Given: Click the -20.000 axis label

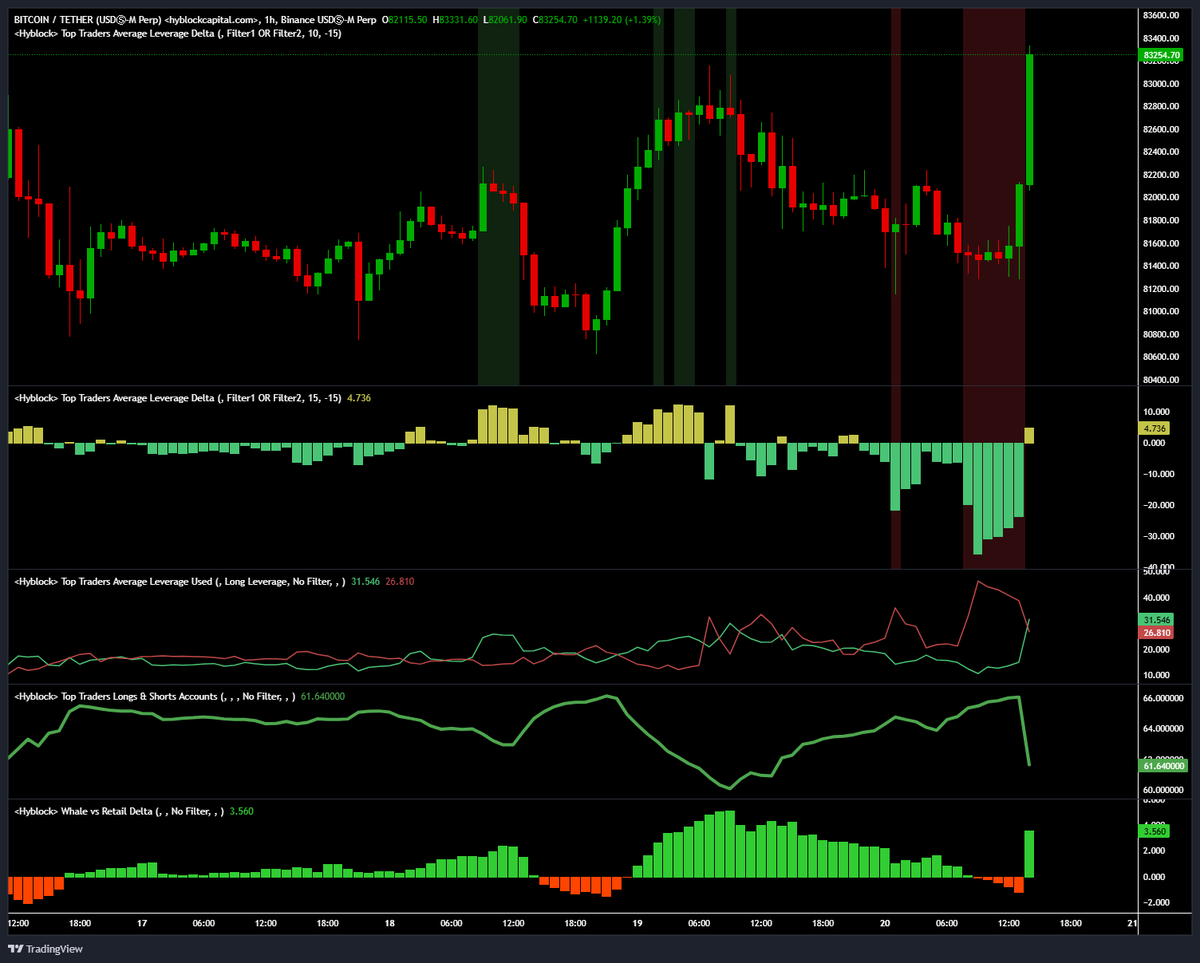Looking at the screenshot, I should (1158, 505).
